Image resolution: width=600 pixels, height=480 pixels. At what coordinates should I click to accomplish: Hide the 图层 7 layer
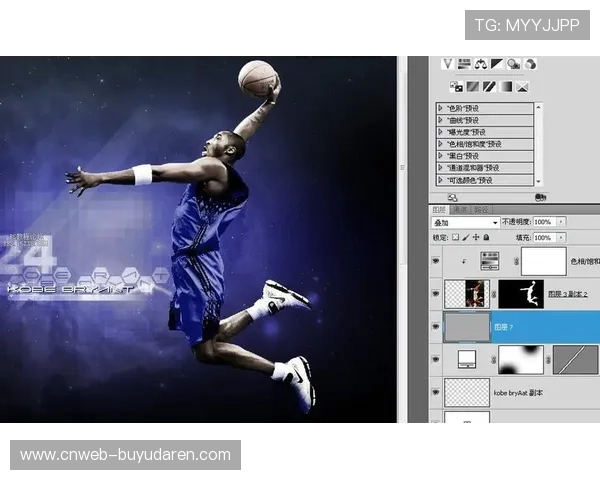[435, 327]
